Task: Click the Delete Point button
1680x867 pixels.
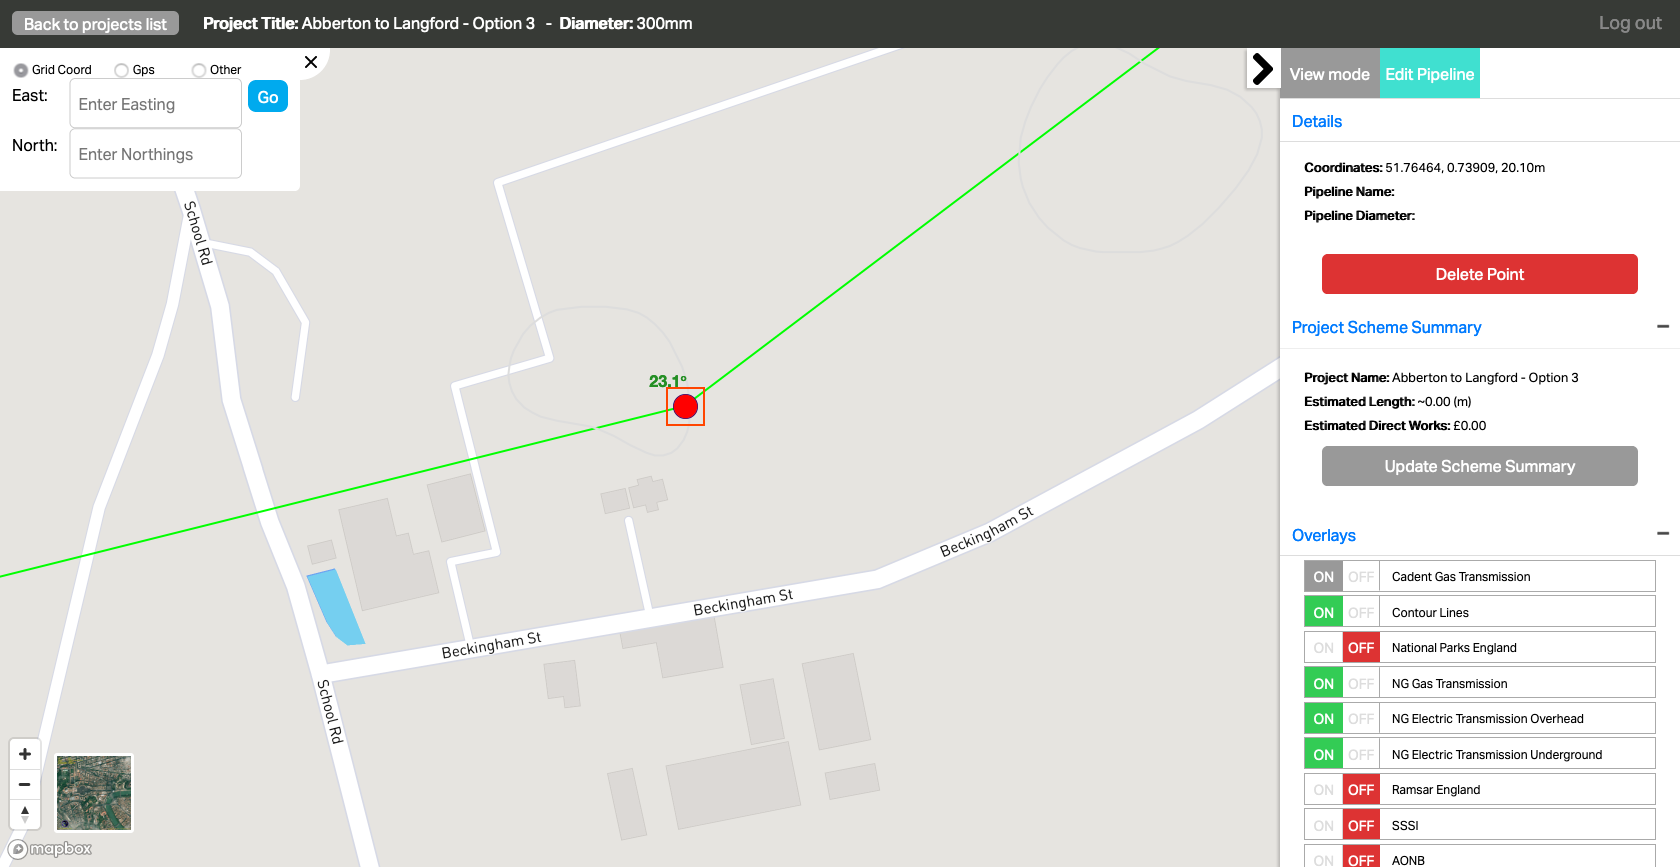Action: pyautogui.click(x=1480, y=274)
